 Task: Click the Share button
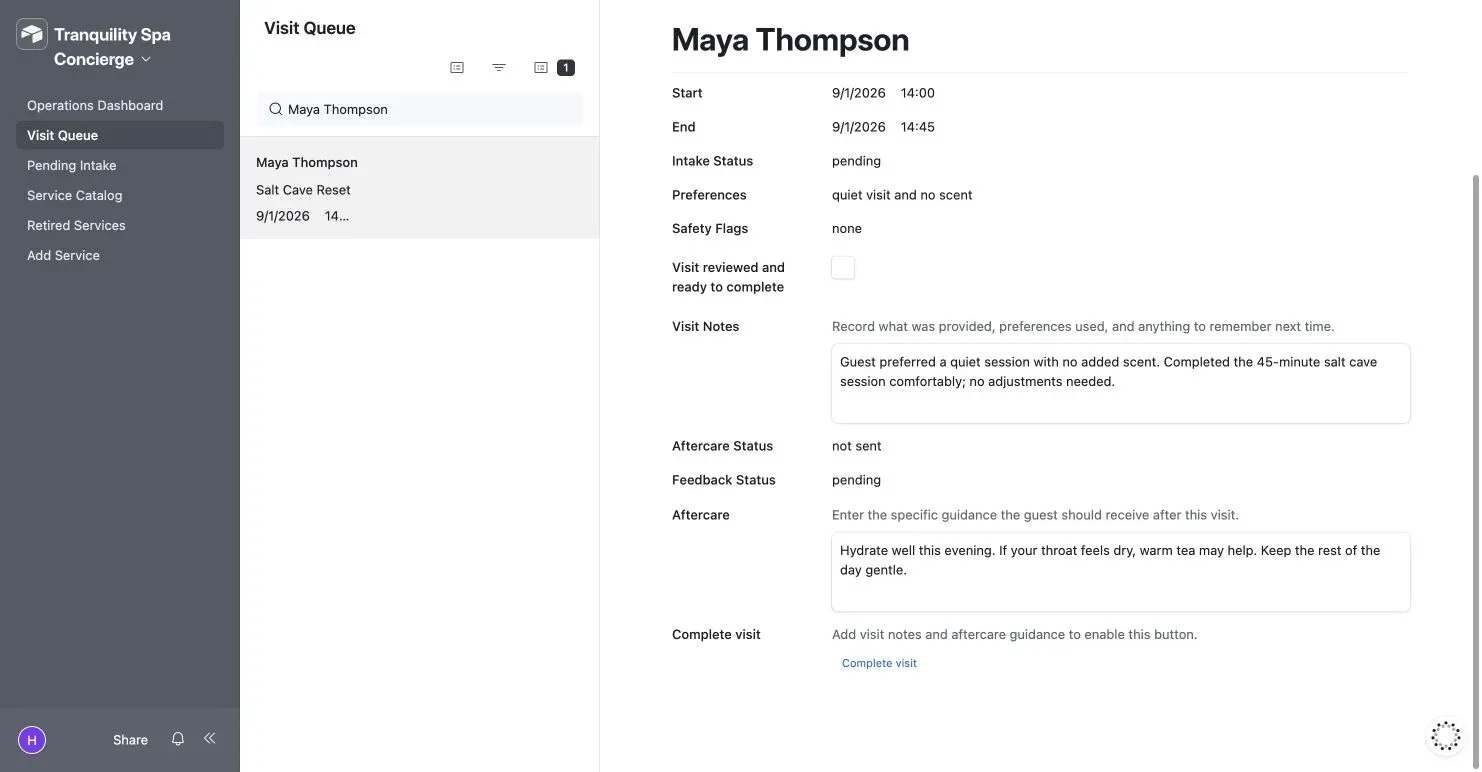[130, 740]
